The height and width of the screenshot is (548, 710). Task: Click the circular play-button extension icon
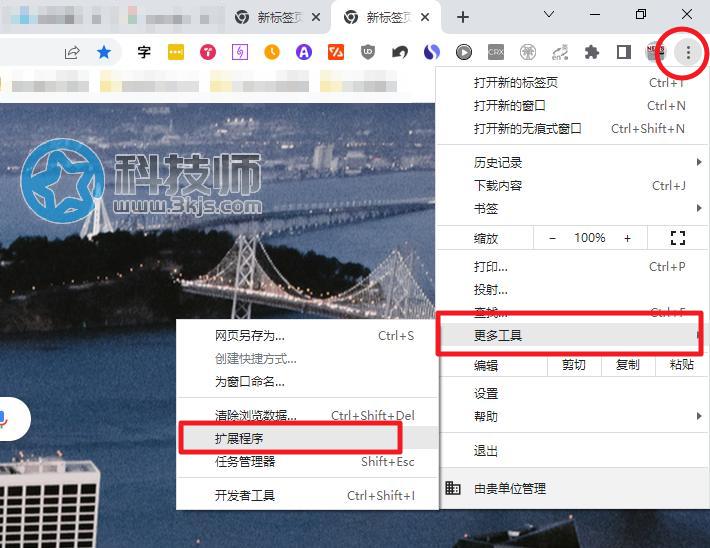pos(464,53)
